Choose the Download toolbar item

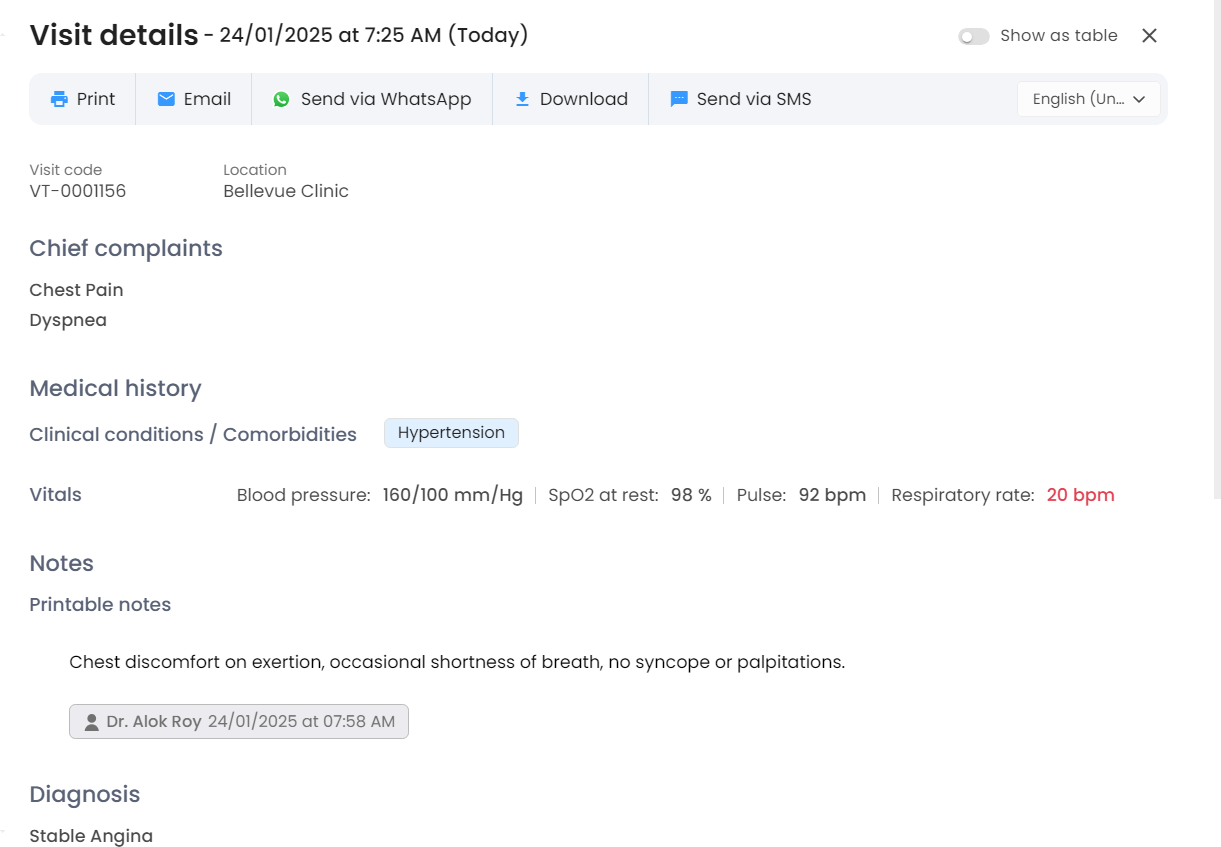[583, 99]
